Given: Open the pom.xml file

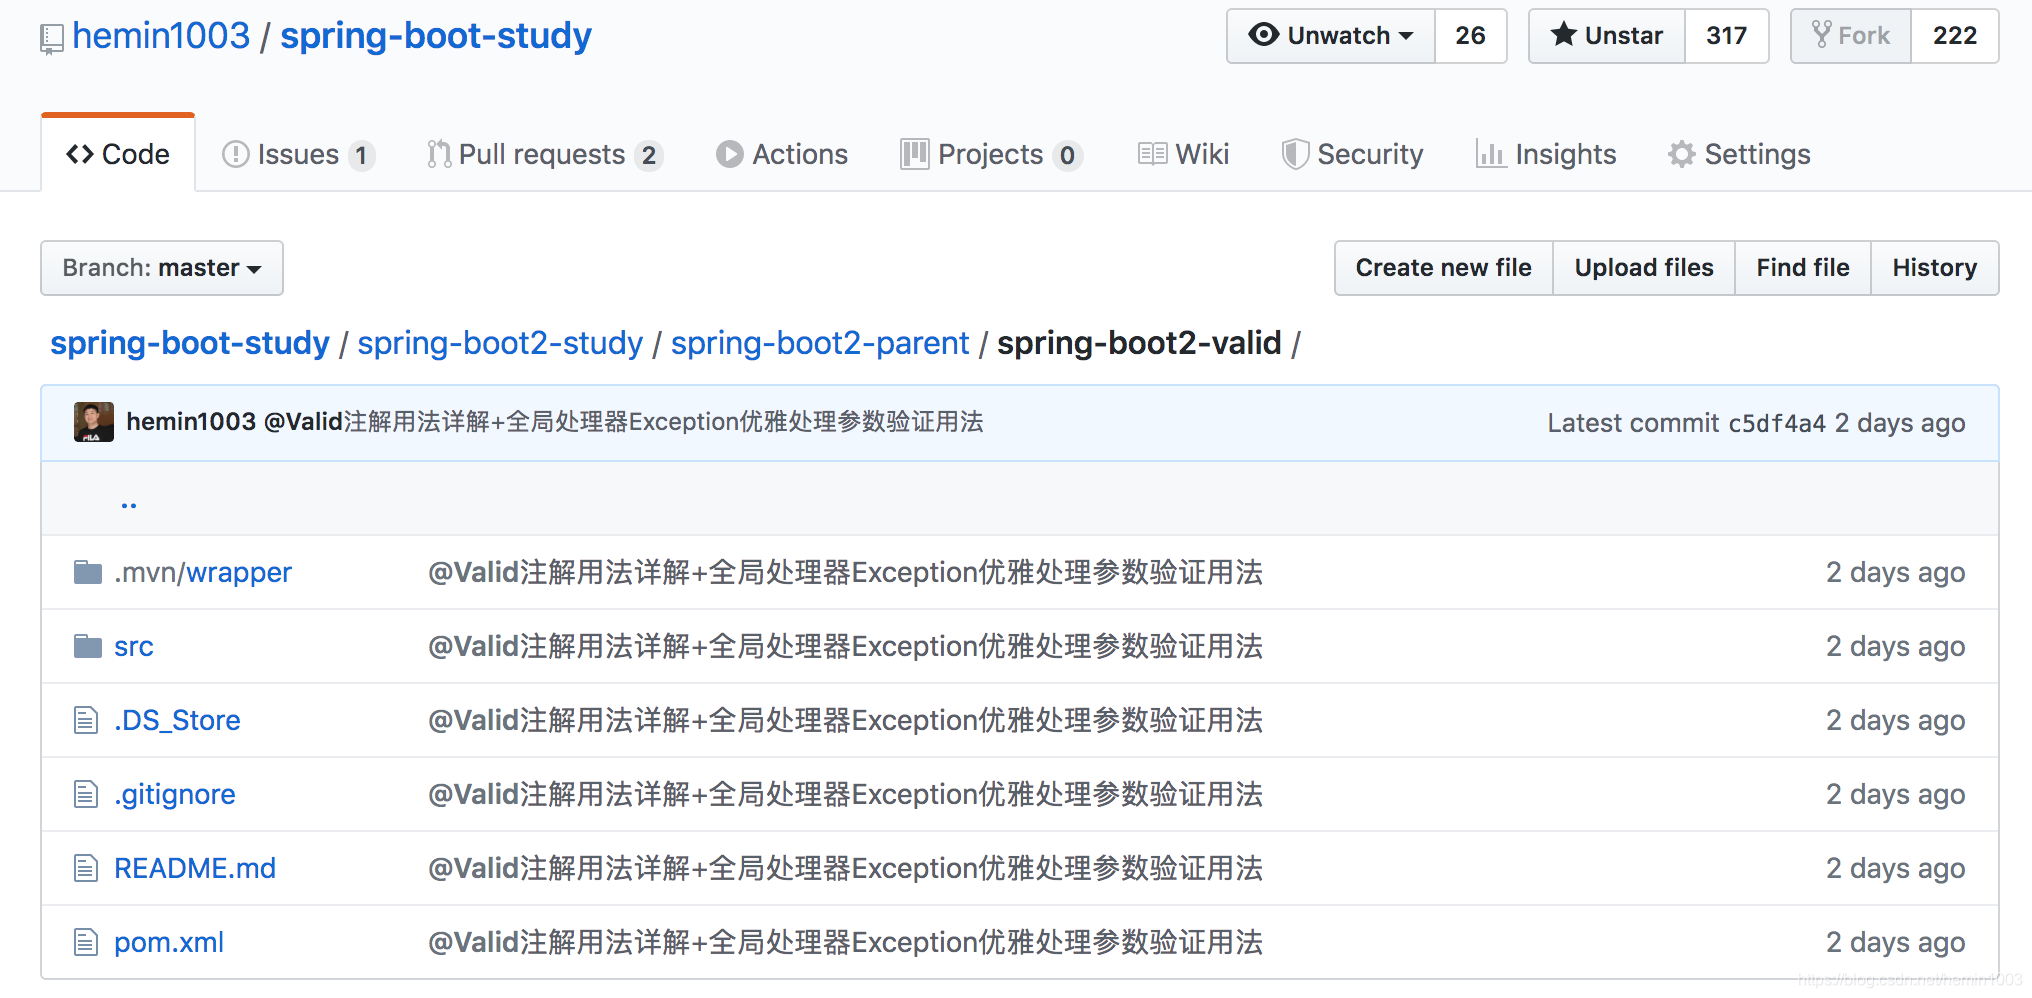Looking at the screenshot, I should click(169, 942).
